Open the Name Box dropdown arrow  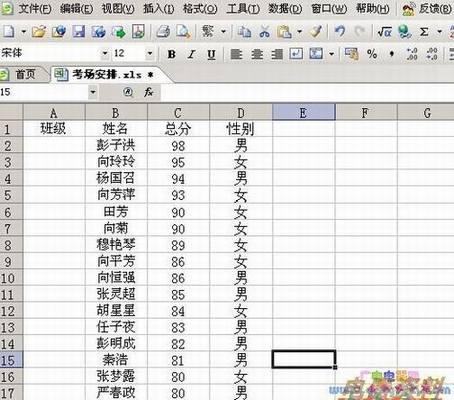click(x=93, y=92)
